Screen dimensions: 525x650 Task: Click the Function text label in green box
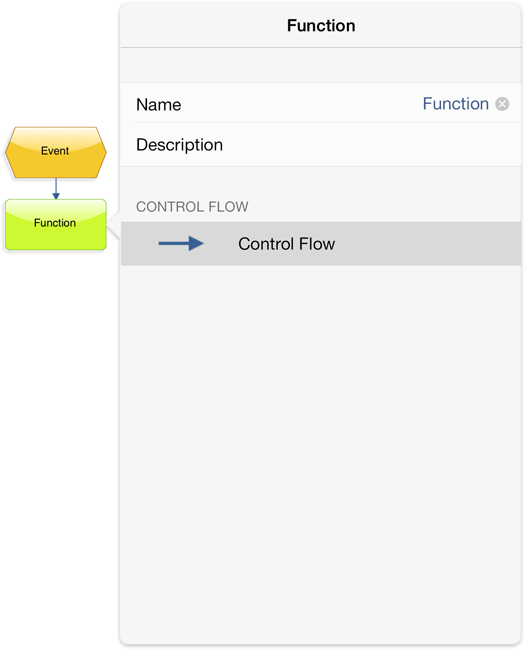(x=55, y=223)
